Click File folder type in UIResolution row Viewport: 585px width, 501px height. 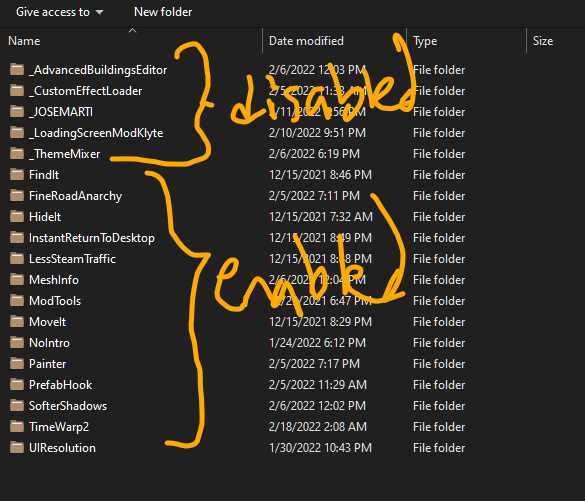tap(439, 448)
